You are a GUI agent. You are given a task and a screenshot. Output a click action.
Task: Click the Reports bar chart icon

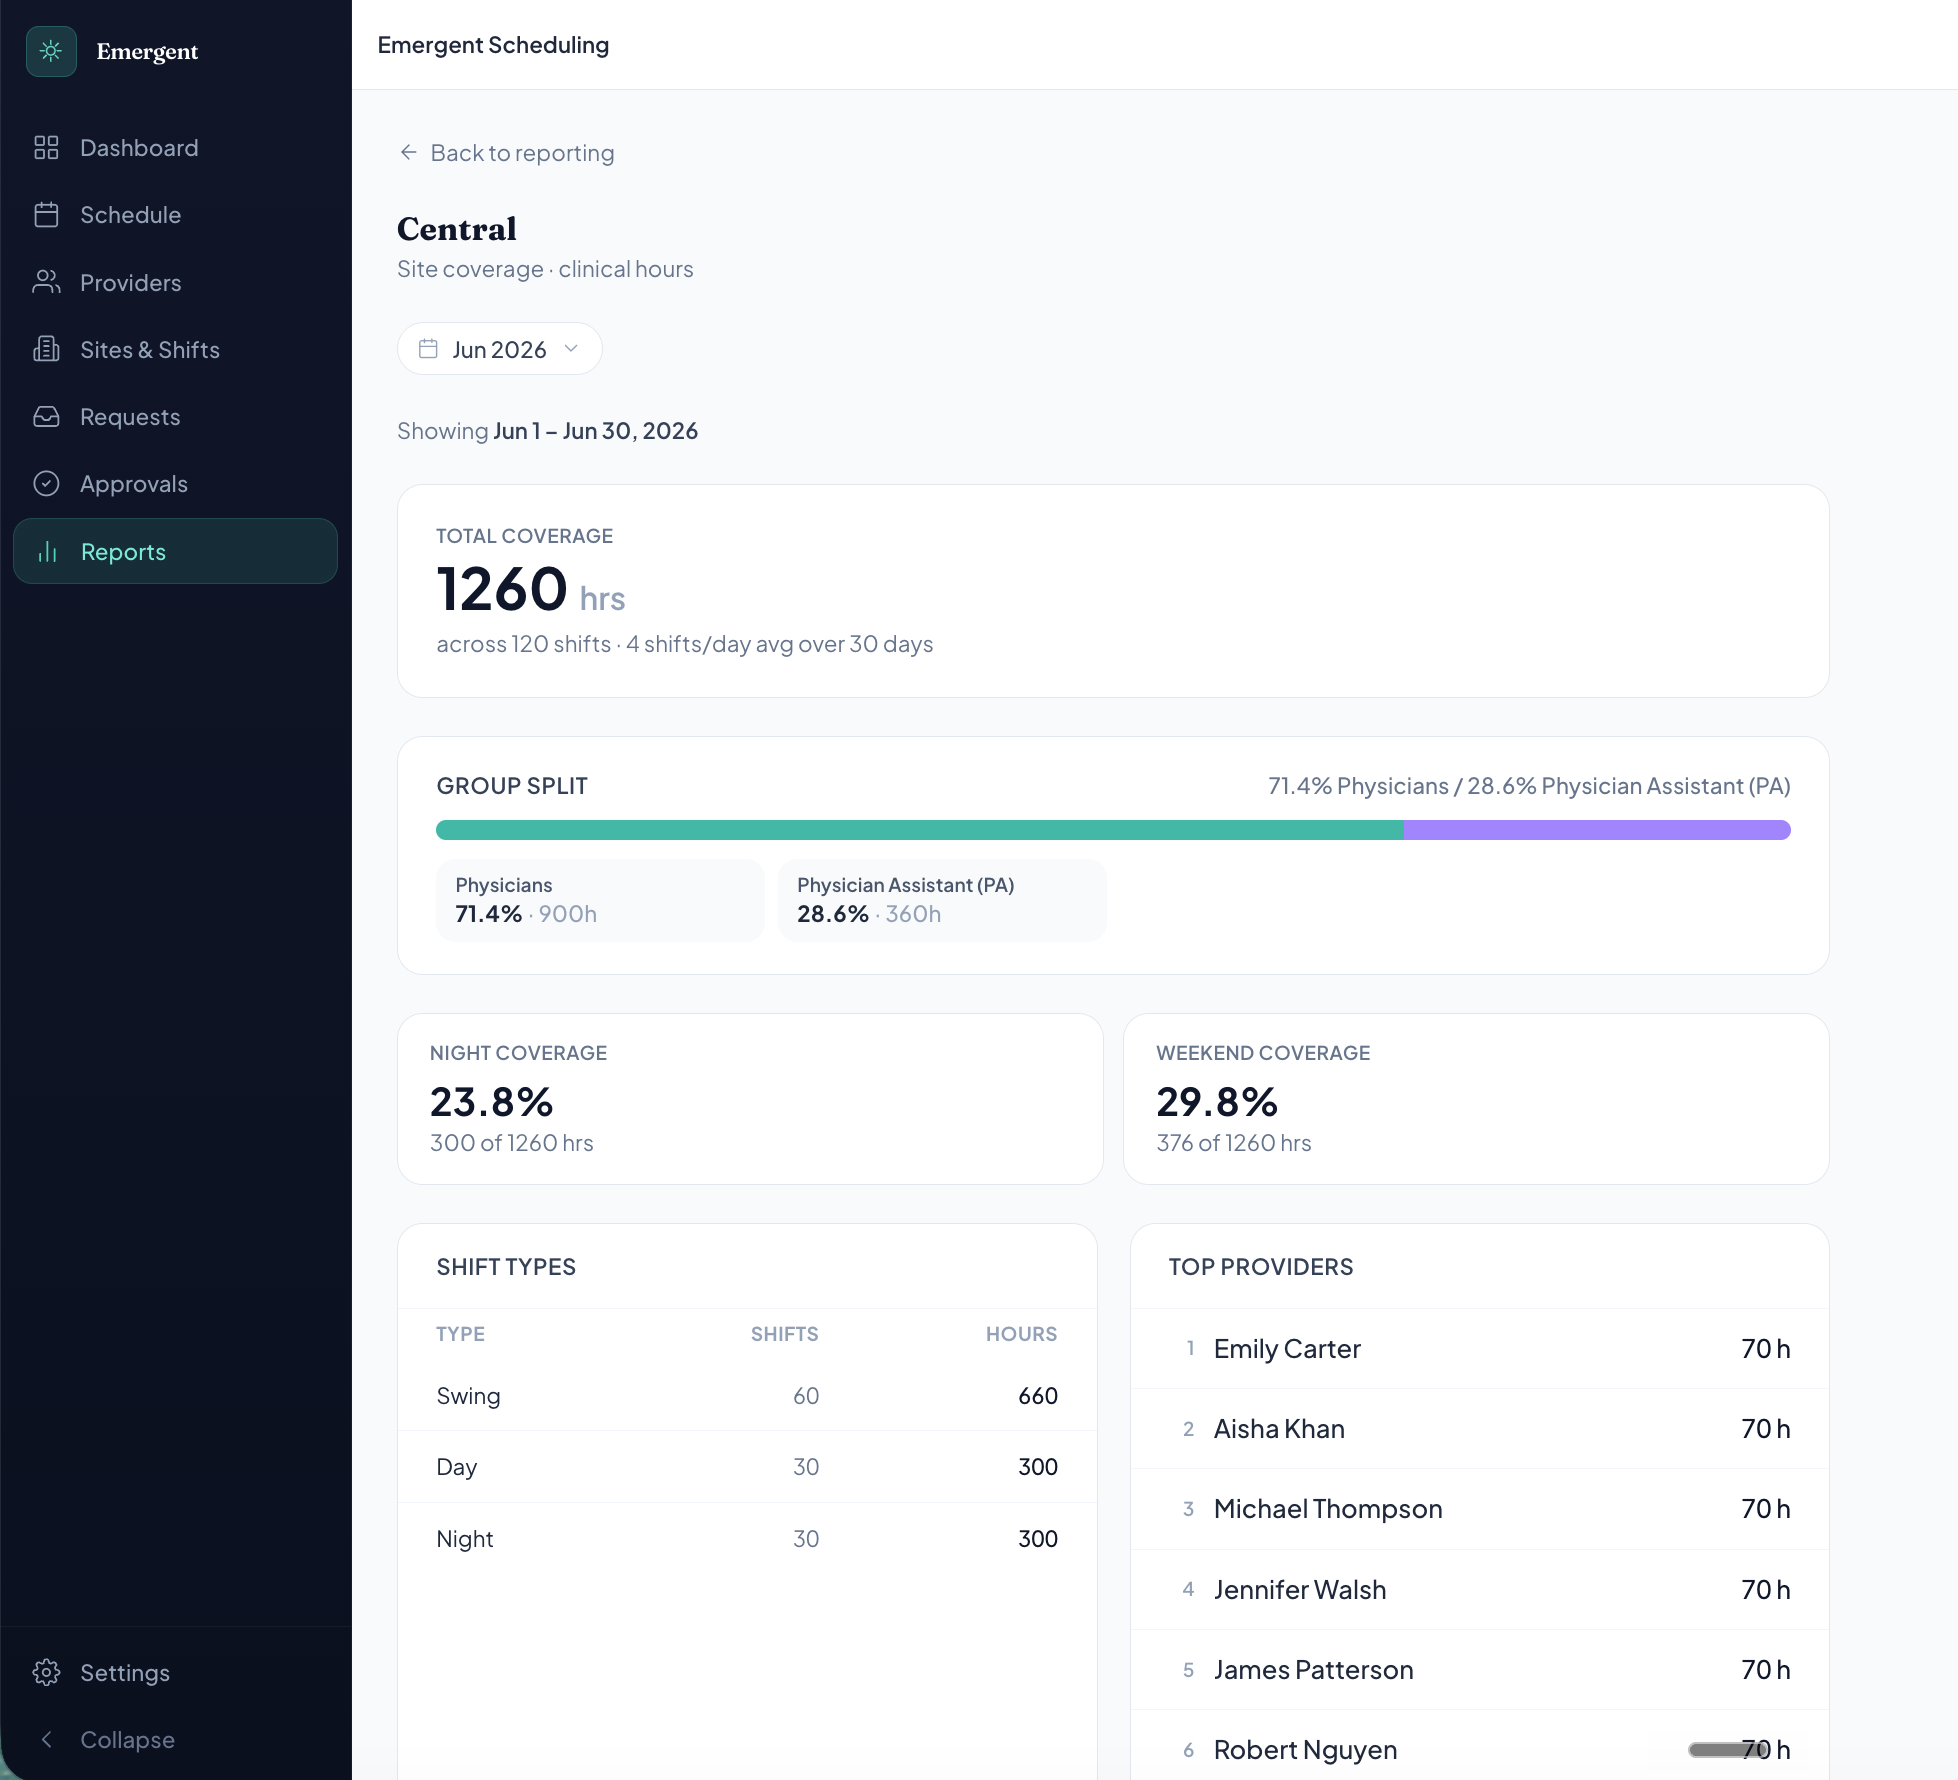pos(47,552)
